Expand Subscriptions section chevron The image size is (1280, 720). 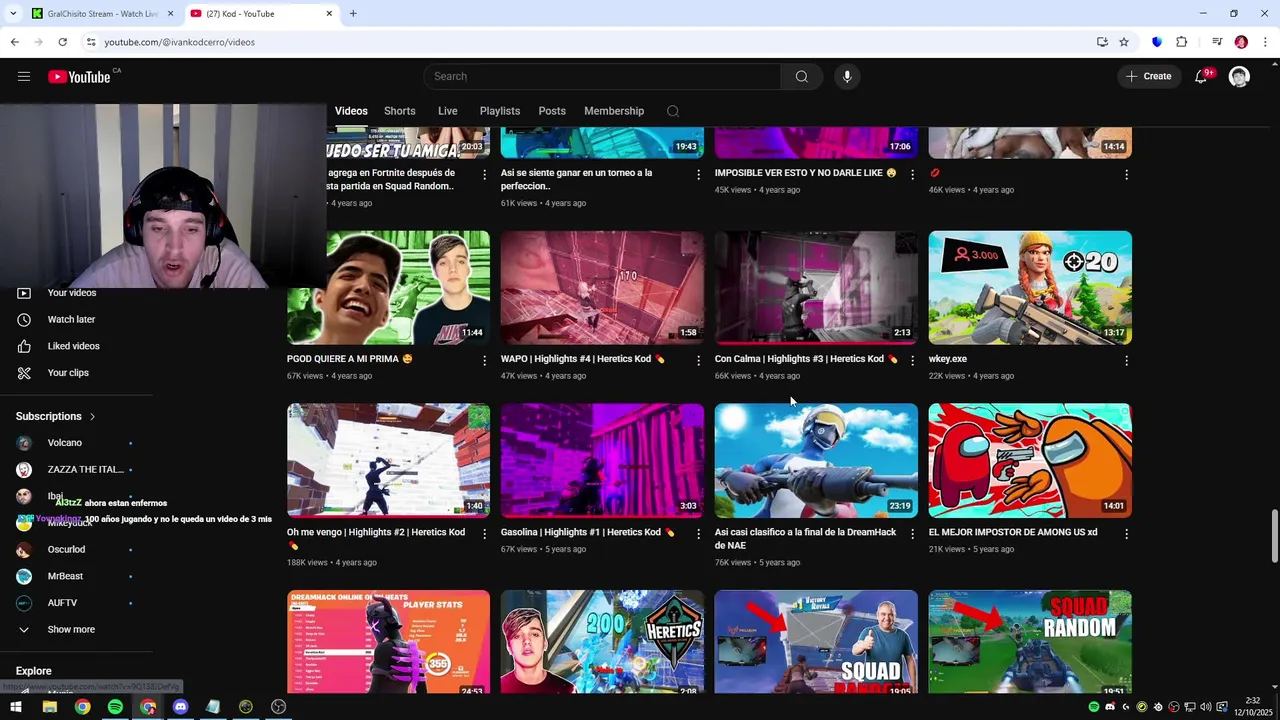click(92, 416)
